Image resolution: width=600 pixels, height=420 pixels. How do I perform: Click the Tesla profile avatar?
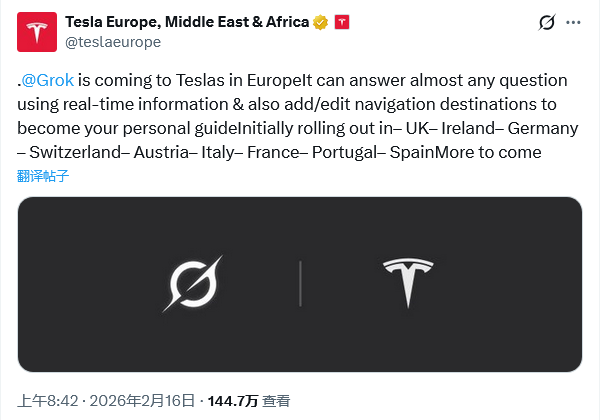[x=37, y=32]
